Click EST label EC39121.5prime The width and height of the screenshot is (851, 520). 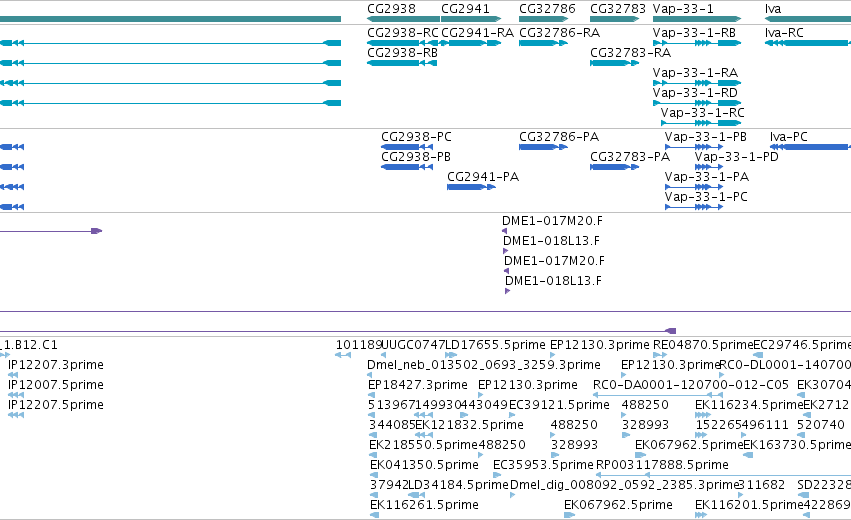559,405
